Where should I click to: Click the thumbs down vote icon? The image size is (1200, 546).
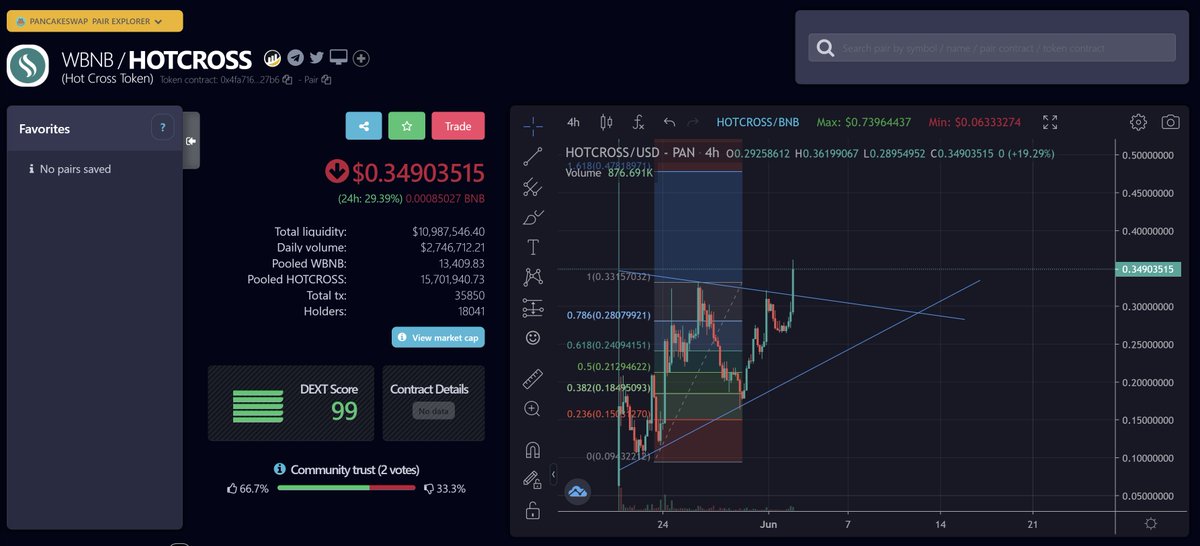(x=430, y=489)
